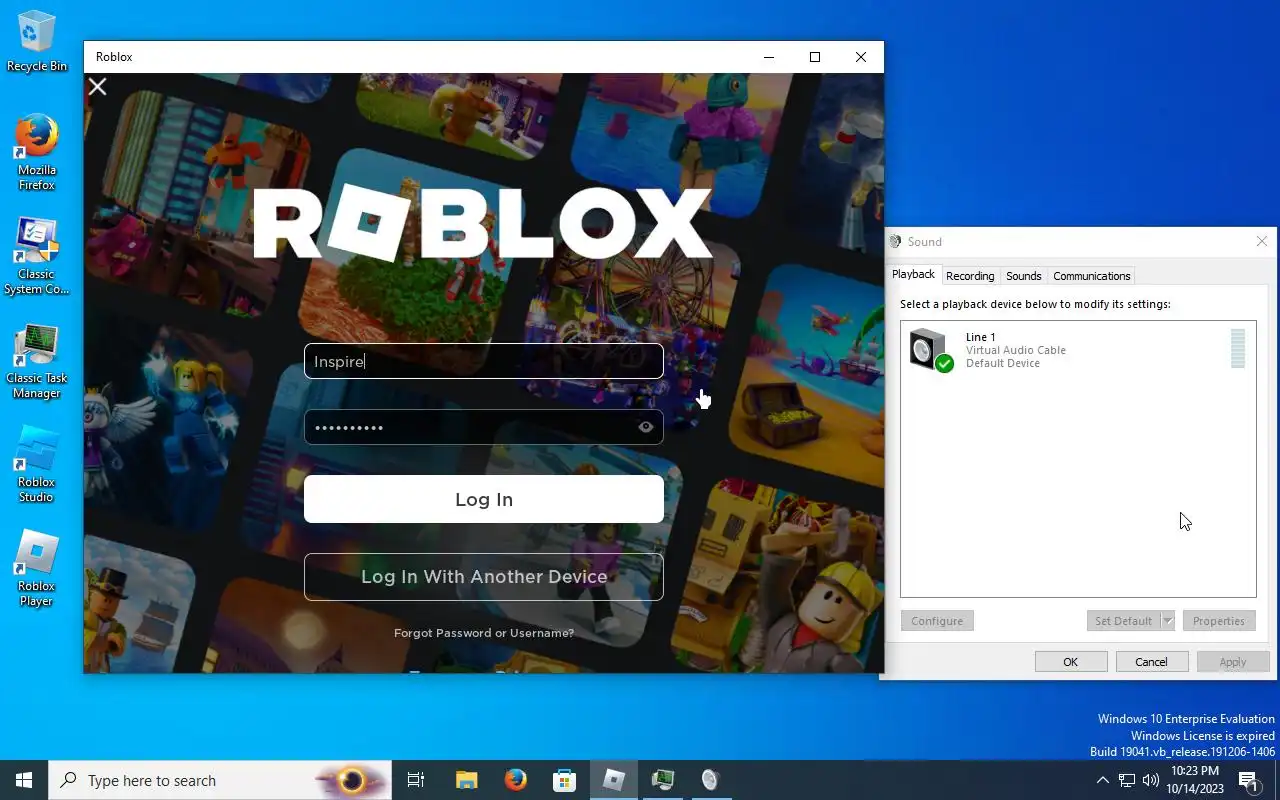The height and width of the screenshot is (800, 1280).
Task: Open Mozilla Firefox desktop shortcut
Action: coord(37,152)
